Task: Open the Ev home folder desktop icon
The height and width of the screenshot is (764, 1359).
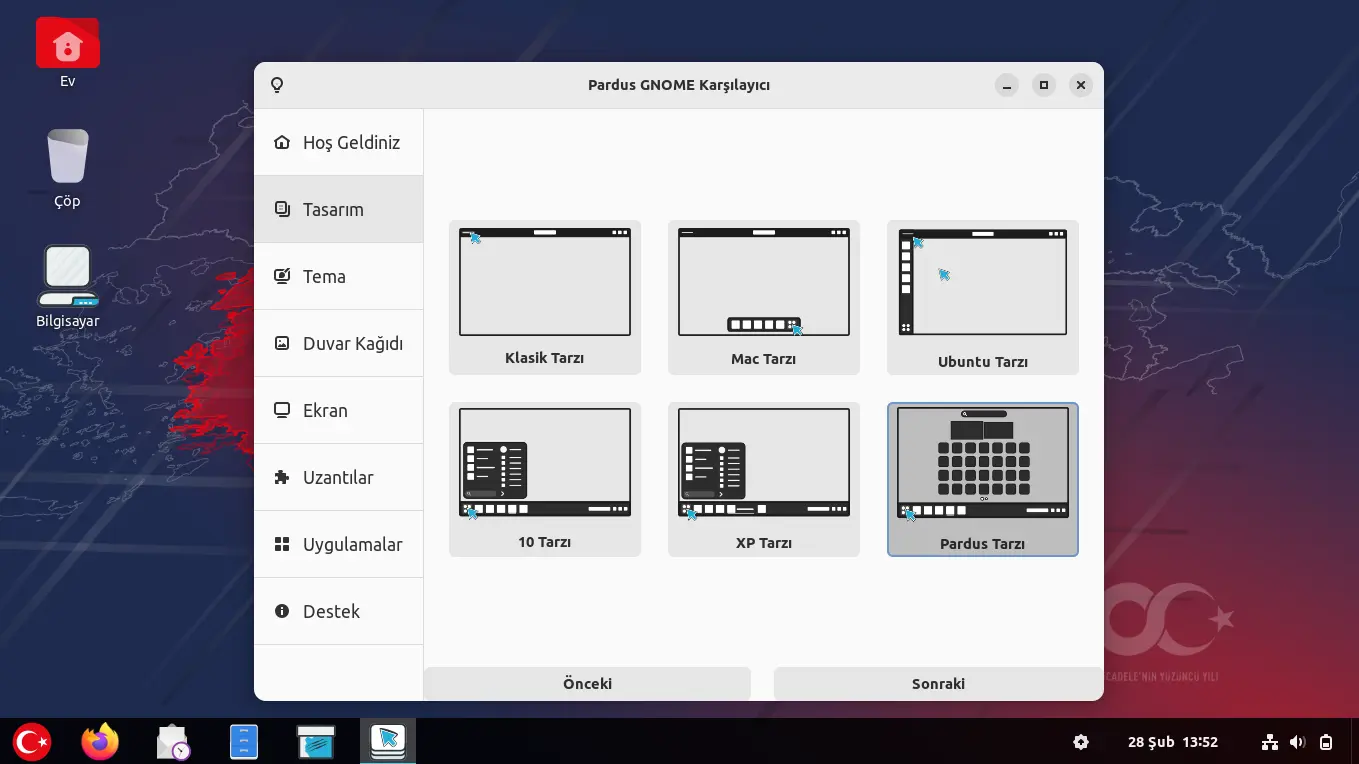Action: point(67,53)
